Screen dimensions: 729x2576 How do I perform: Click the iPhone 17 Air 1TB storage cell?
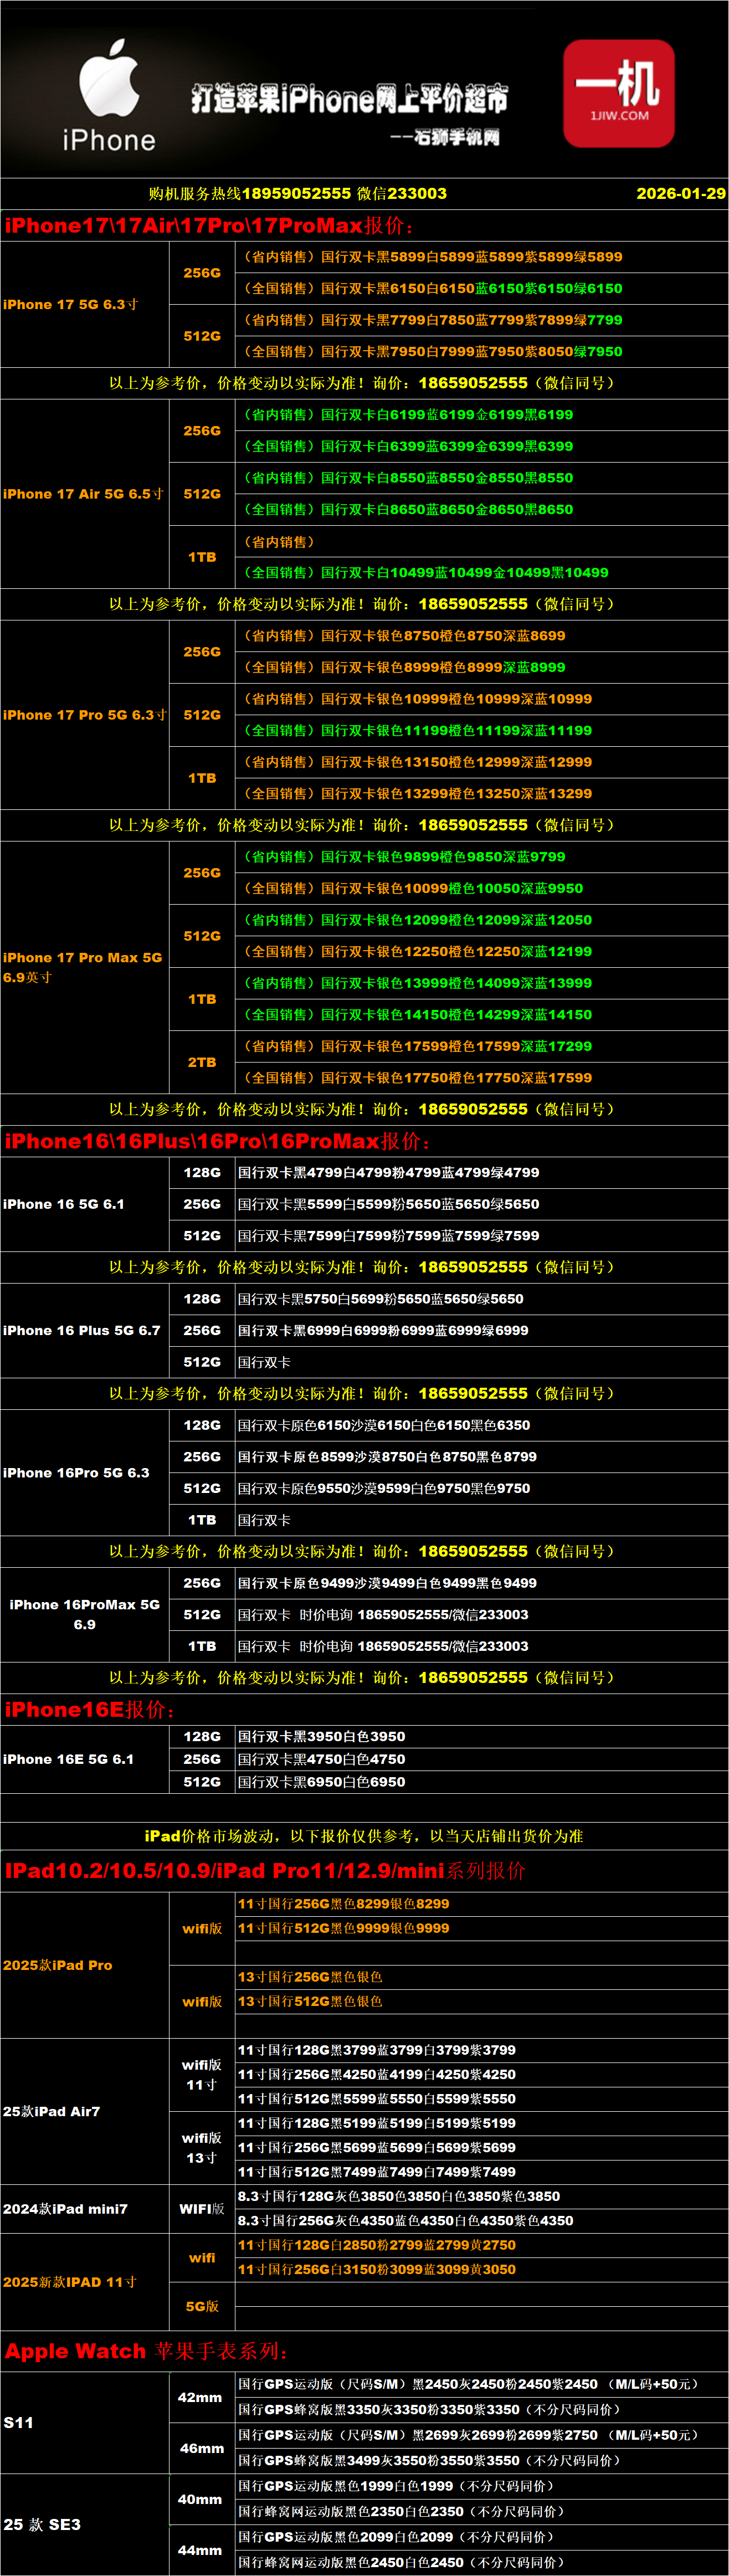tap(202, 557)
